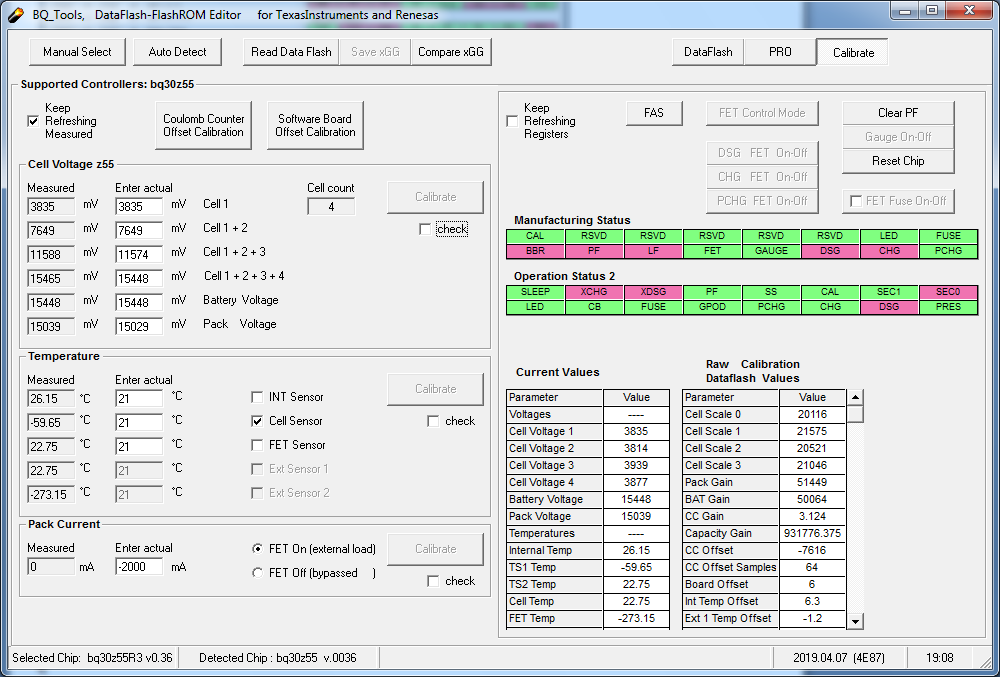
Task: Click the 'Cell Voltage 1' row in Current Values
Action: (587, 432)
